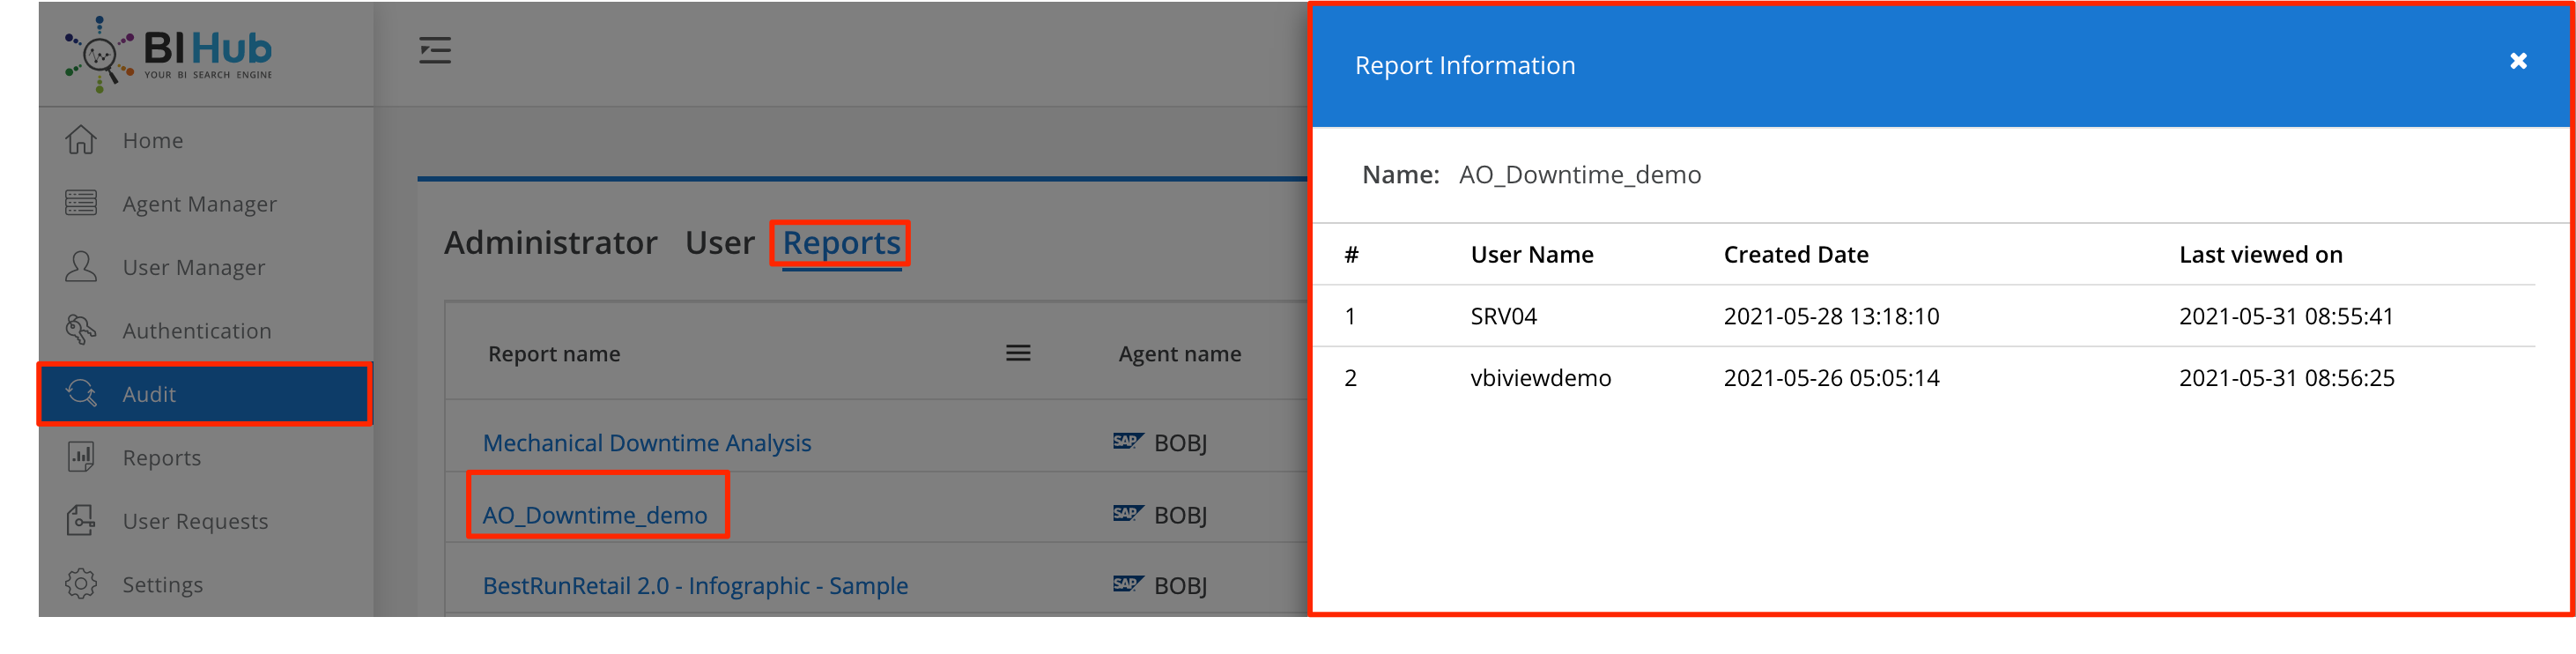Click created date 2021-05-28 13:18:10
The height and width of the screenshot is (654, 2576).
(1832, 317)
